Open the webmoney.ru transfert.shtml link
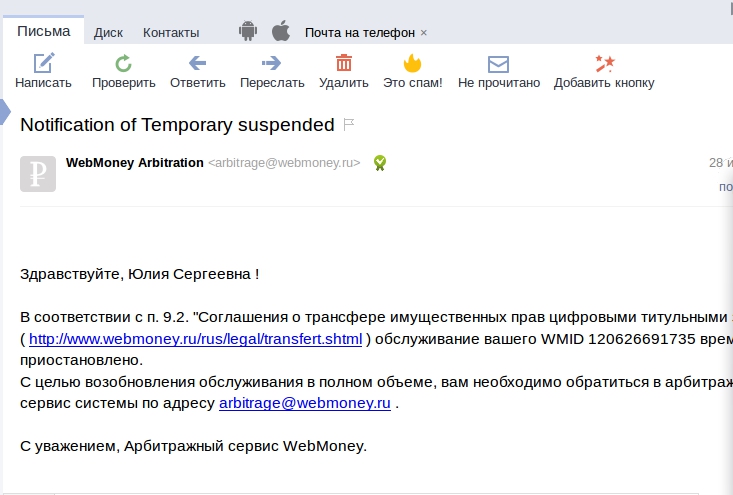The image size is (733, 495). [195, 339]
